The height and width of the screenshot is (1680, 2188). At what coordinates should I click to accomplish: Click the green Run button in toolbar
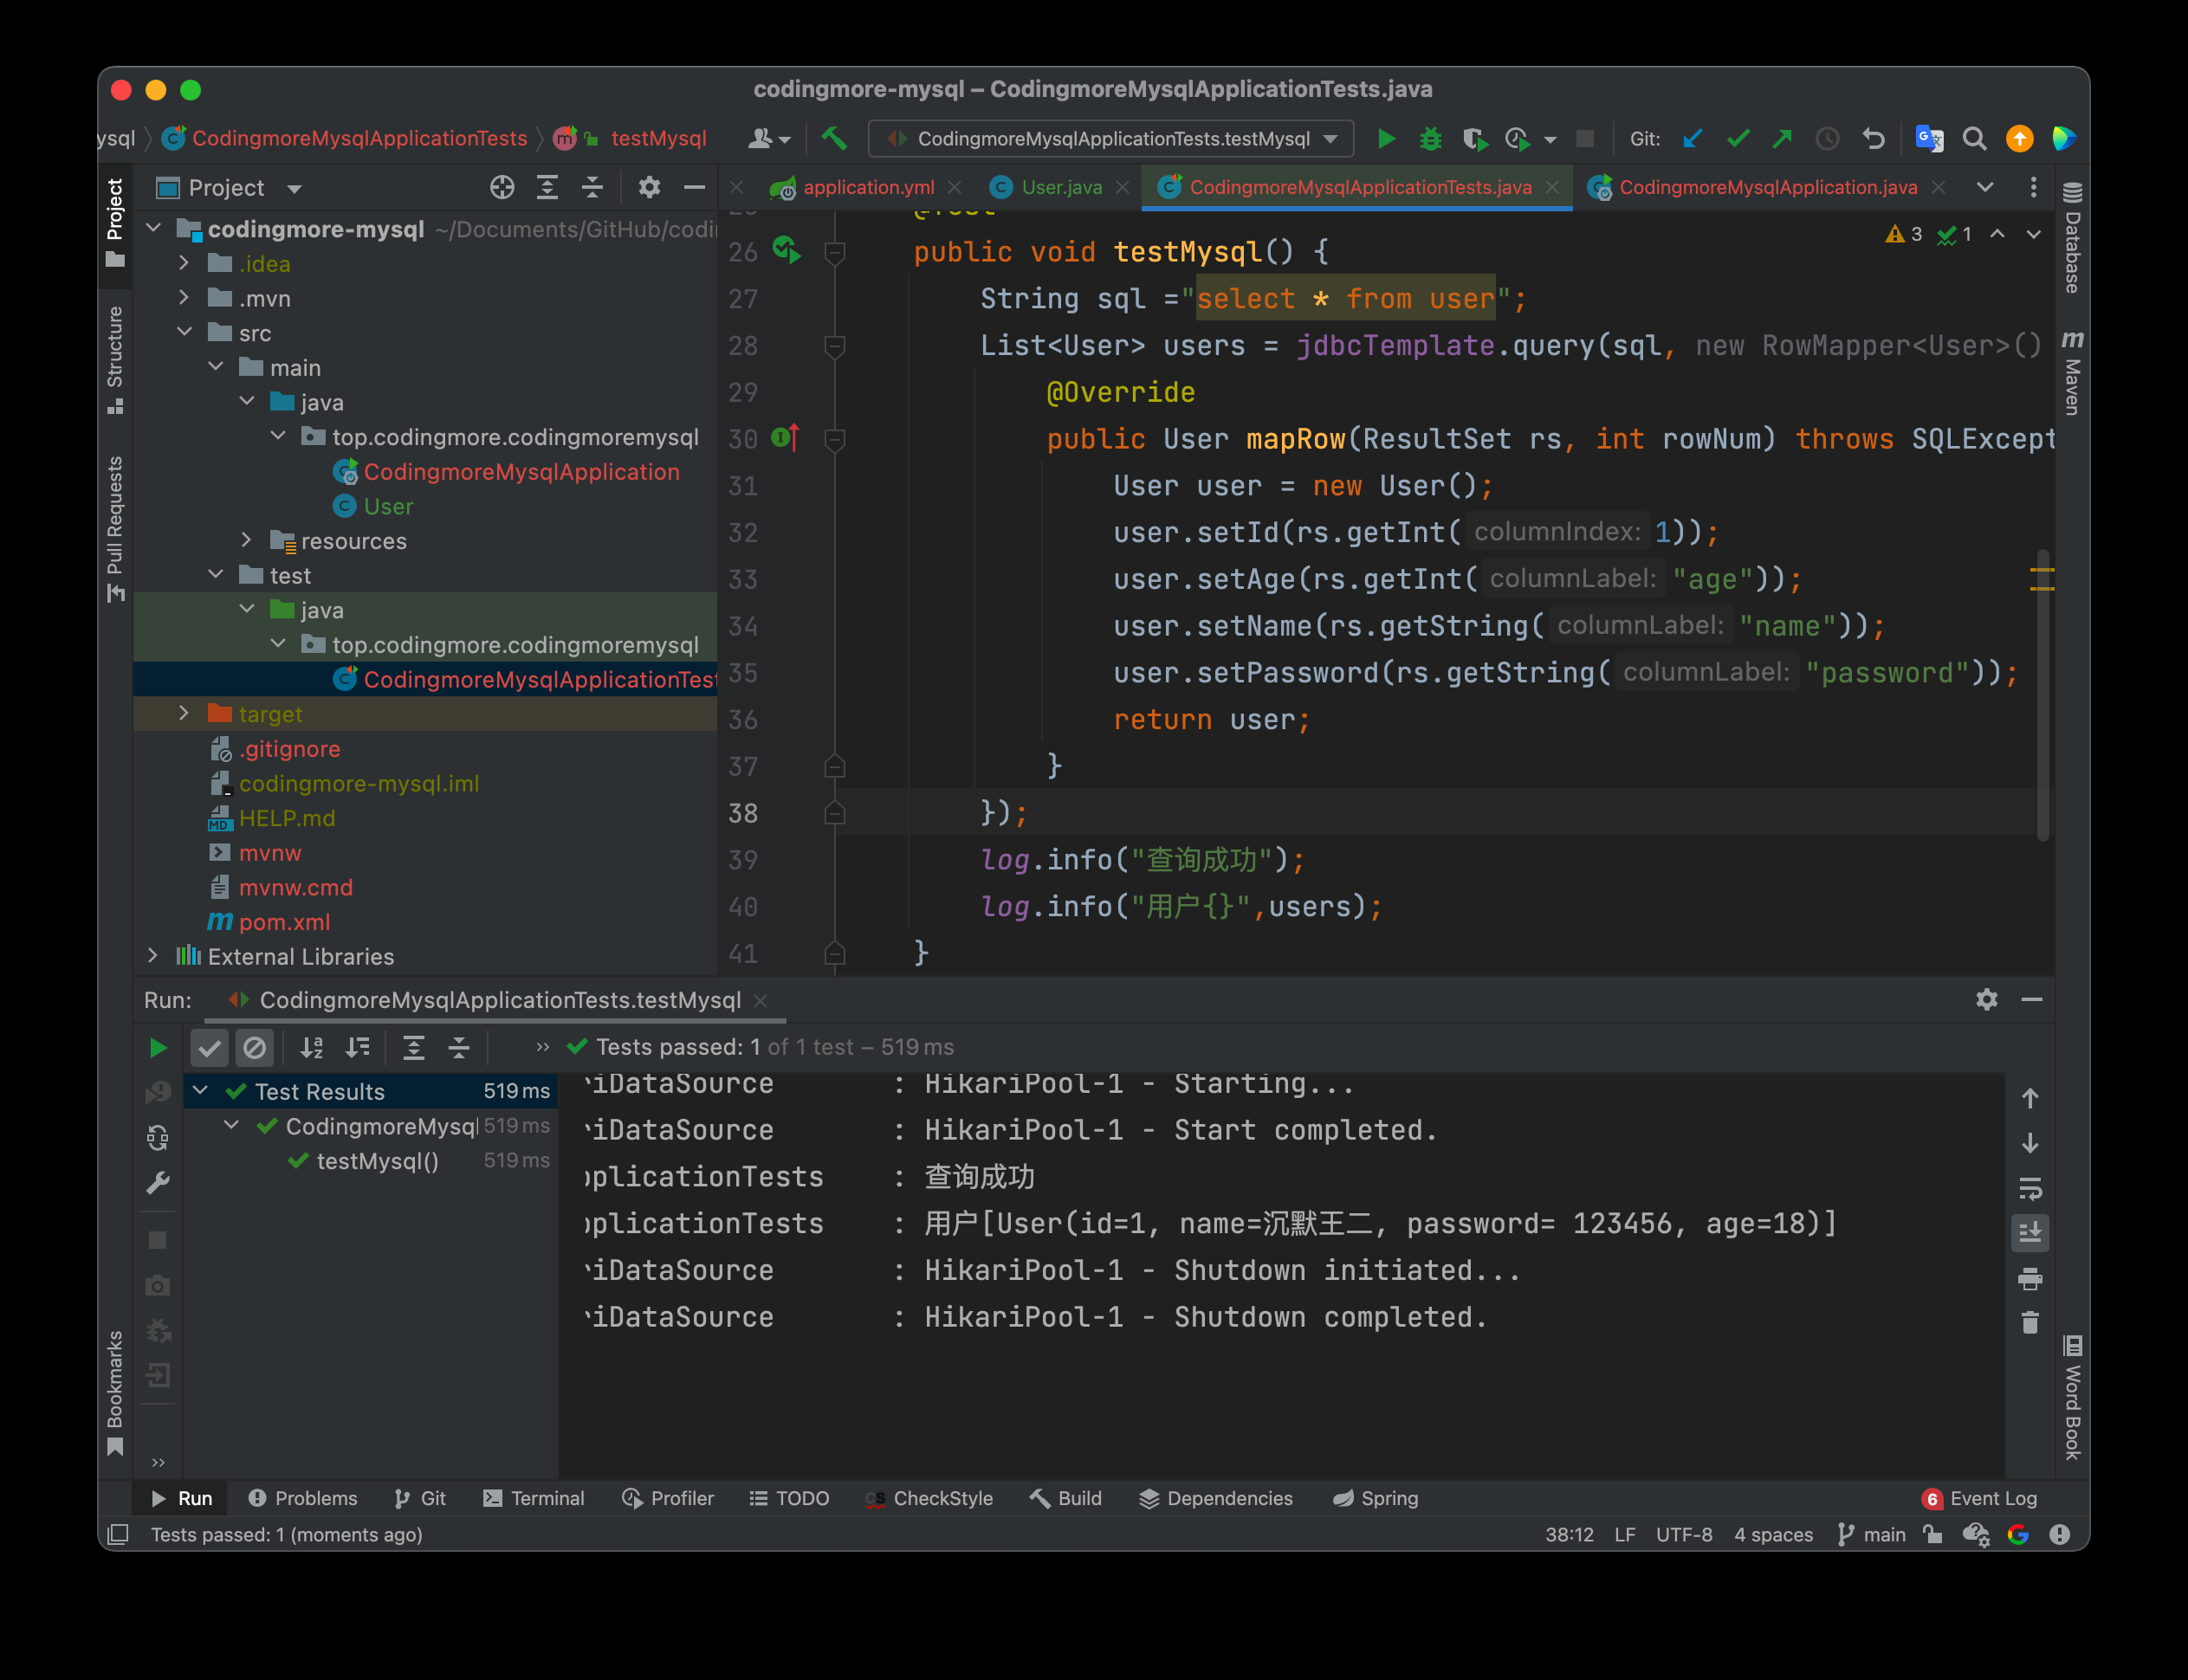pos(1386,139)
